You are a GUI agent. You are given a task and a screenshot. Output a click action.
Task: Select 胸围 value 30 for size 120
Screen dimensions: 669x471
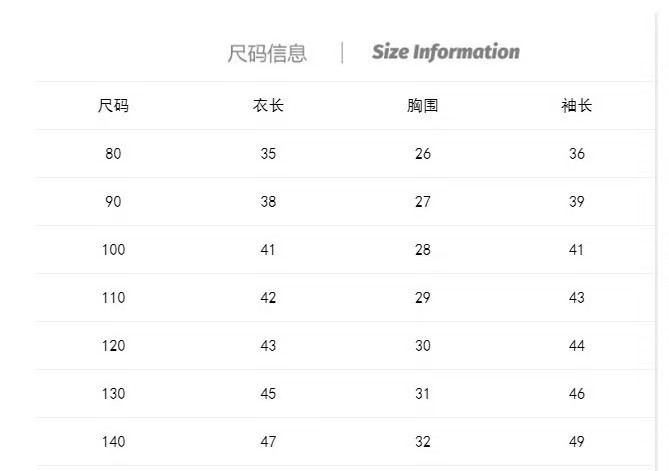tap(423, 346)
